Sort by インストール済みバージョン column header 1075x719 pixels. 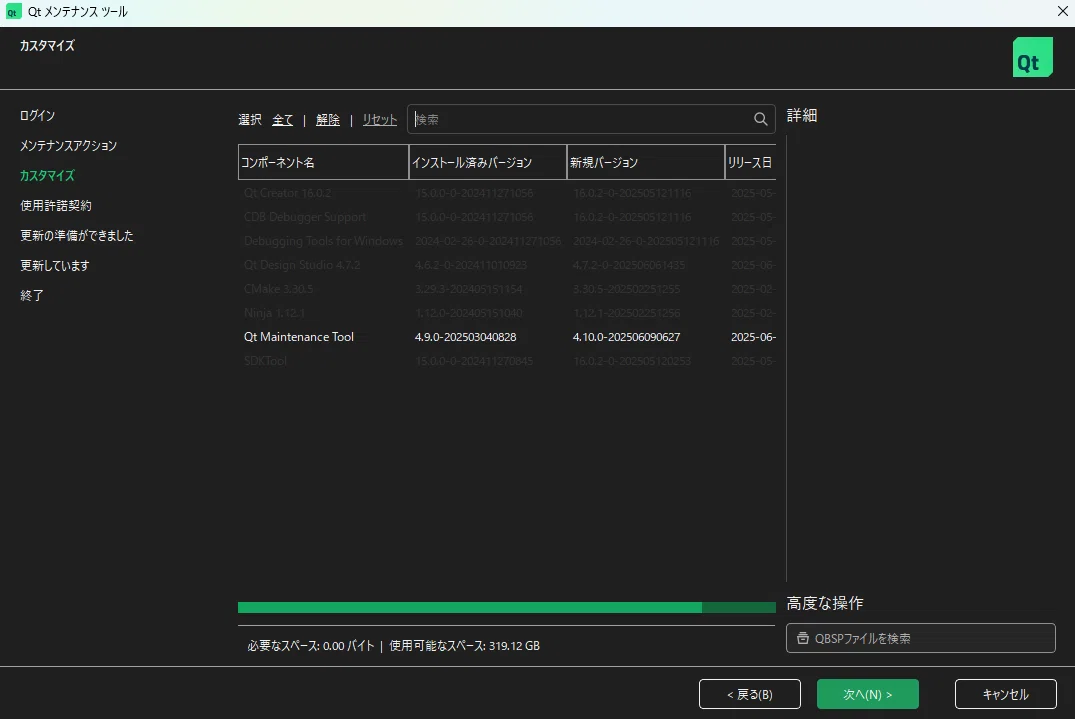pyautogui.click(x=488, y=162)
